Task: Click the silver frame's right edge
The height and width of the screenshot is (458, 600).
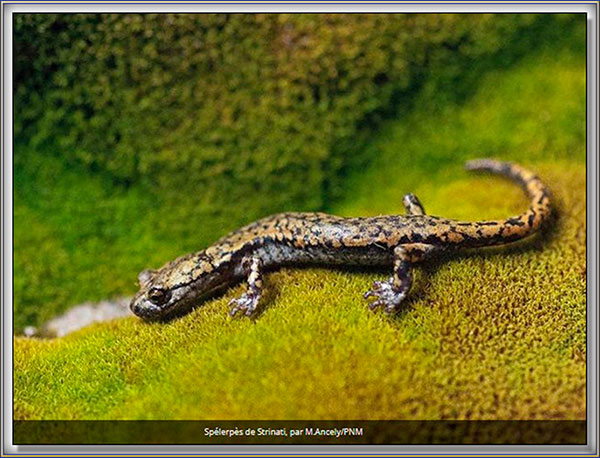Action: pyautogui.click(x=593, y=229)
